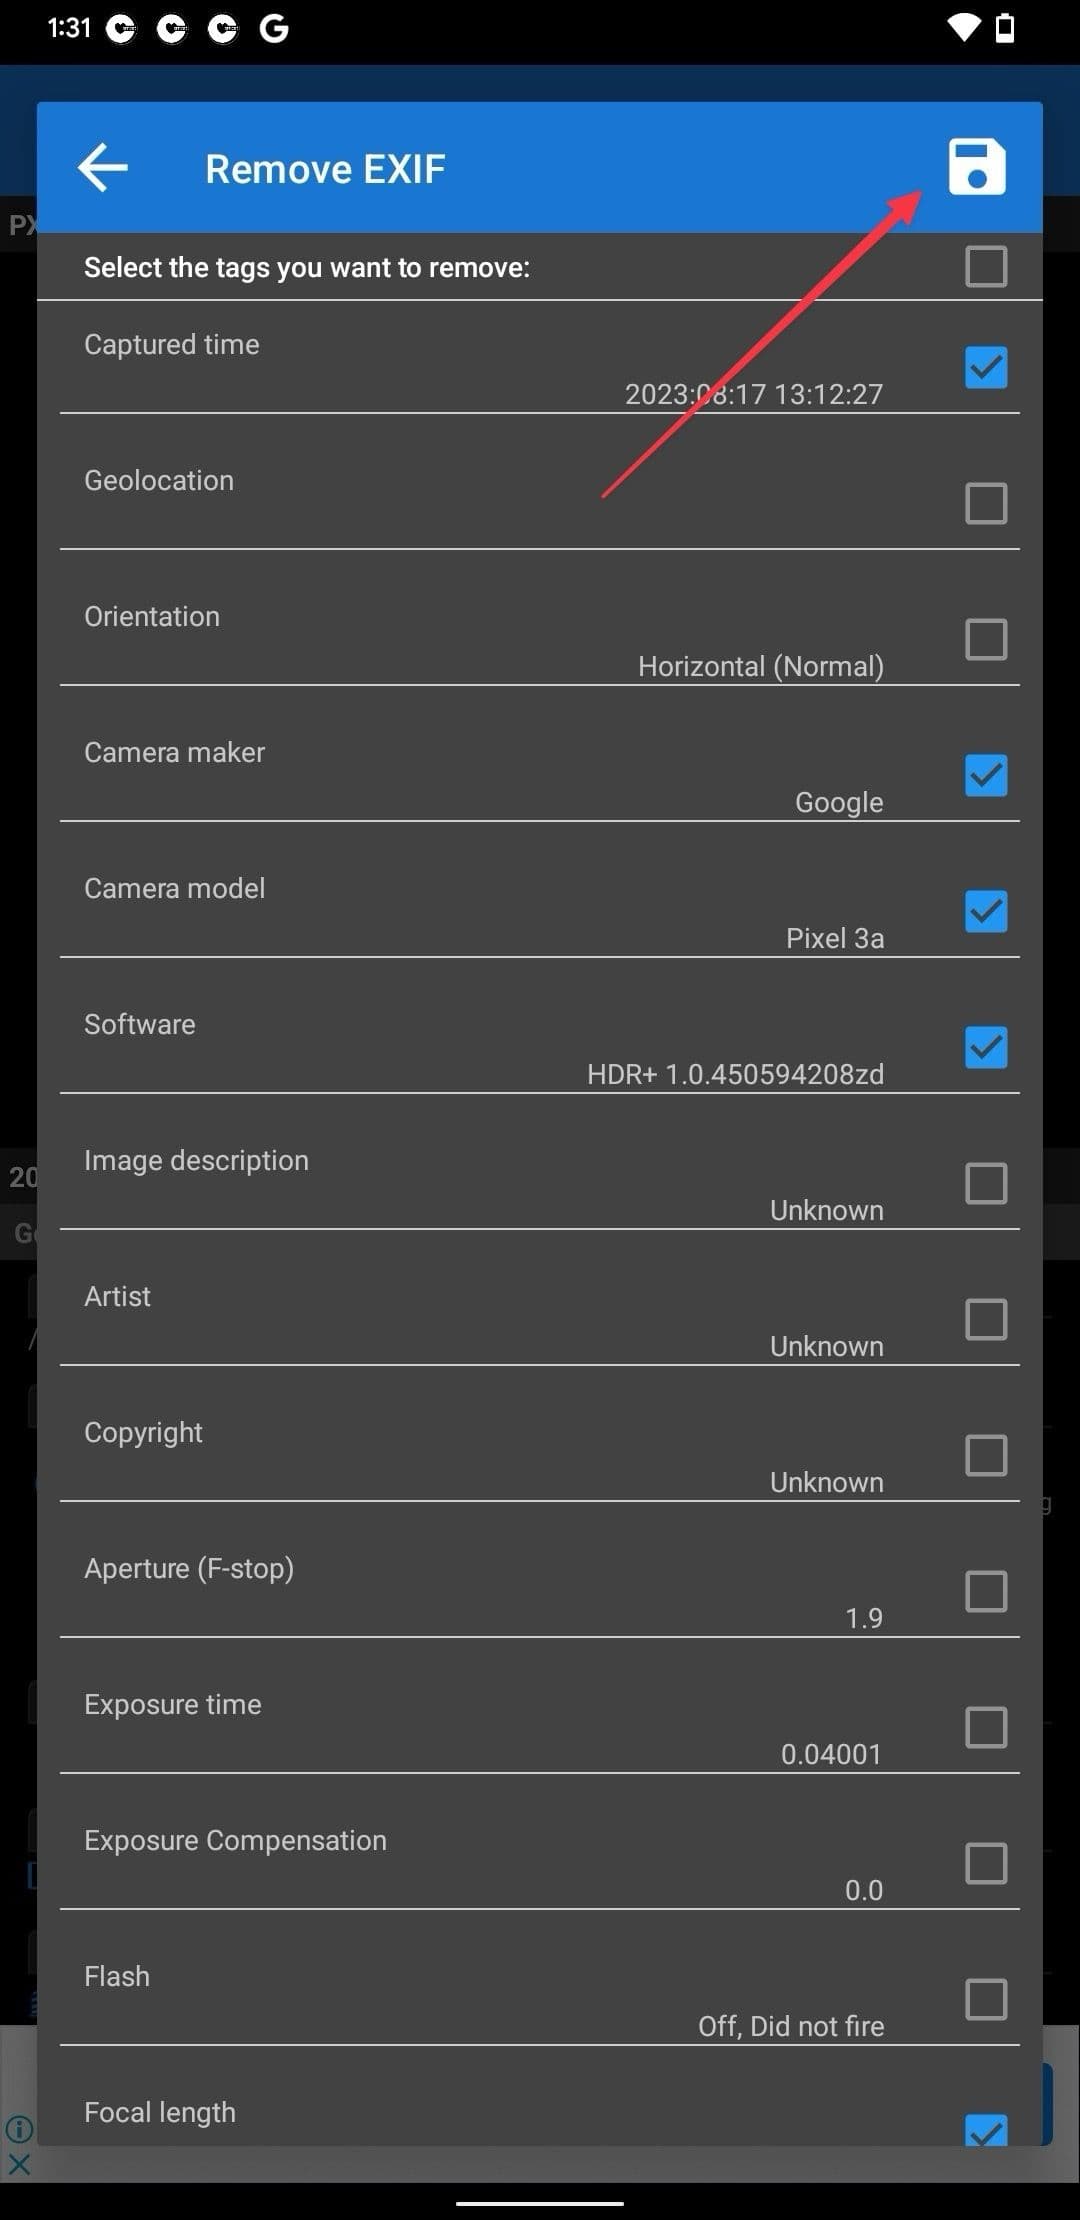Check the Image description checkbox
1080x2220 pixels.
pos(985,1183)
